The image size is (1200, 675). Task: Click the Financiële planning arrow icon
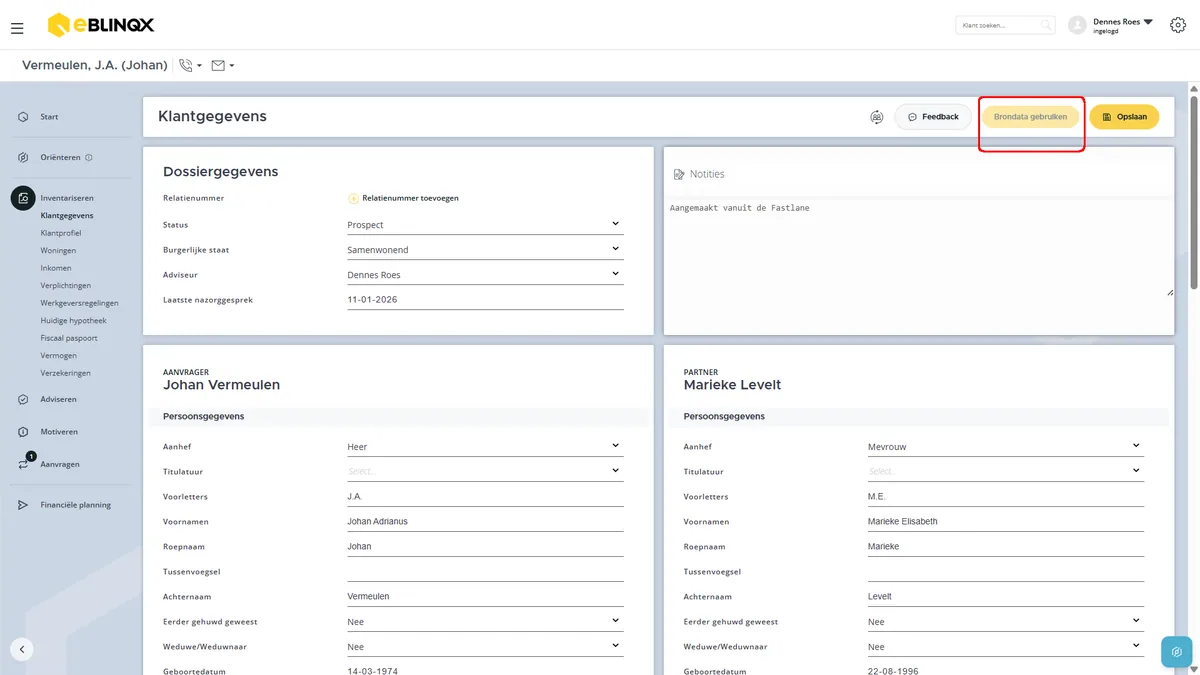pos(22,505)
